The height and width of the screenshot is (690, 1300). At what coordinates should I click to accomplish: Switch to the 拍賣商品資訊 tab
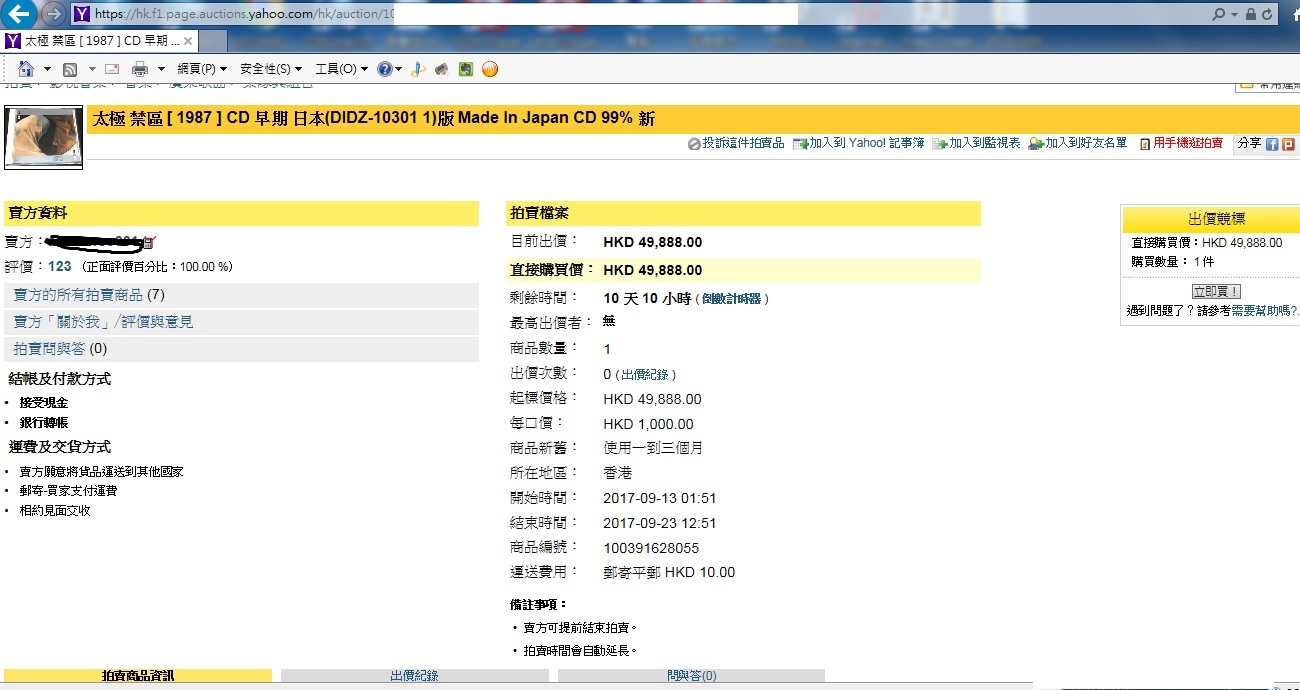[138, 677]
